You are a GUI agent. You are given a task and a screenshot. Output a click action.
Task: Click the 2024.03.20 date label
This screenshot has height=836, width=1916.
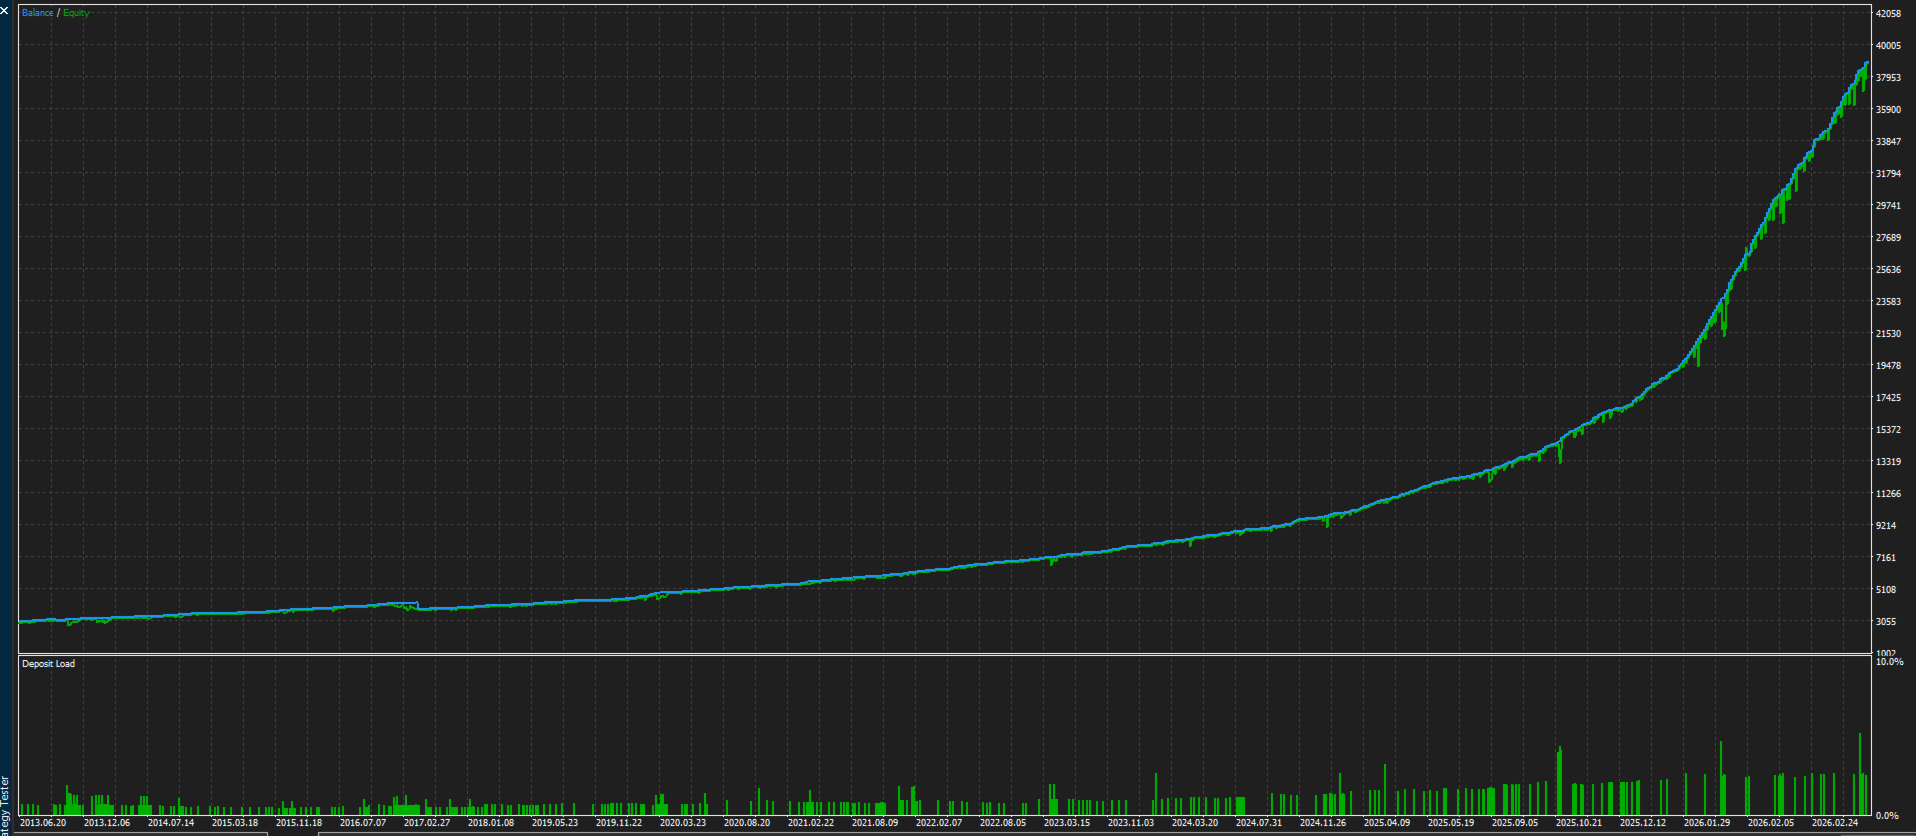1195,823
